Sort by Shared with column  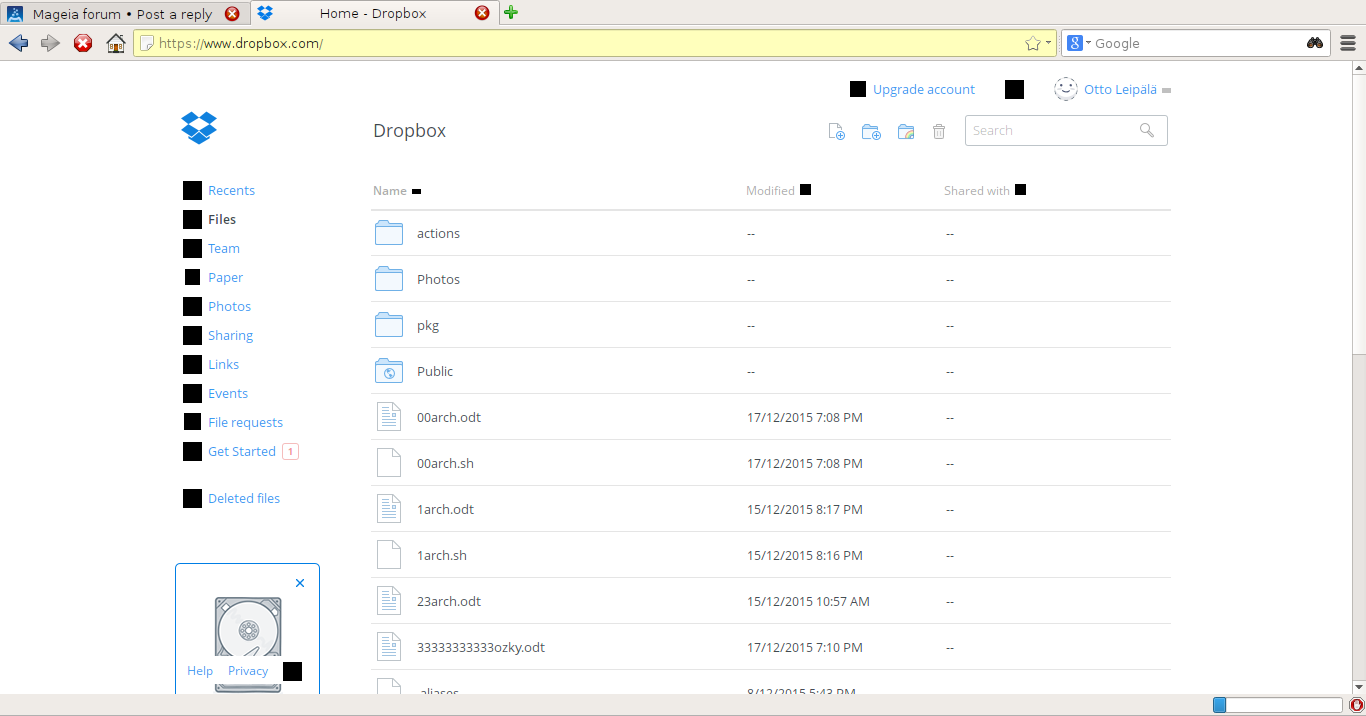[984, 190]
